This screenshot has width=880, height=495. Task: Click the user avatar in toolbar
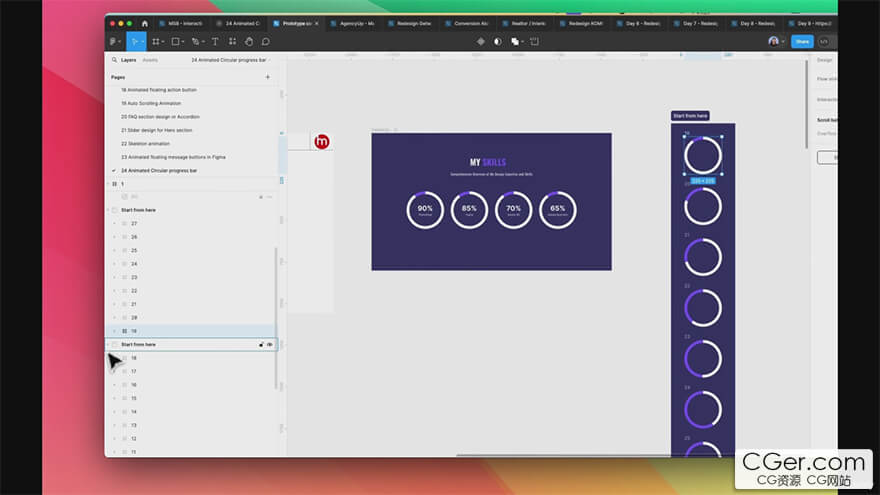point(773,42)
